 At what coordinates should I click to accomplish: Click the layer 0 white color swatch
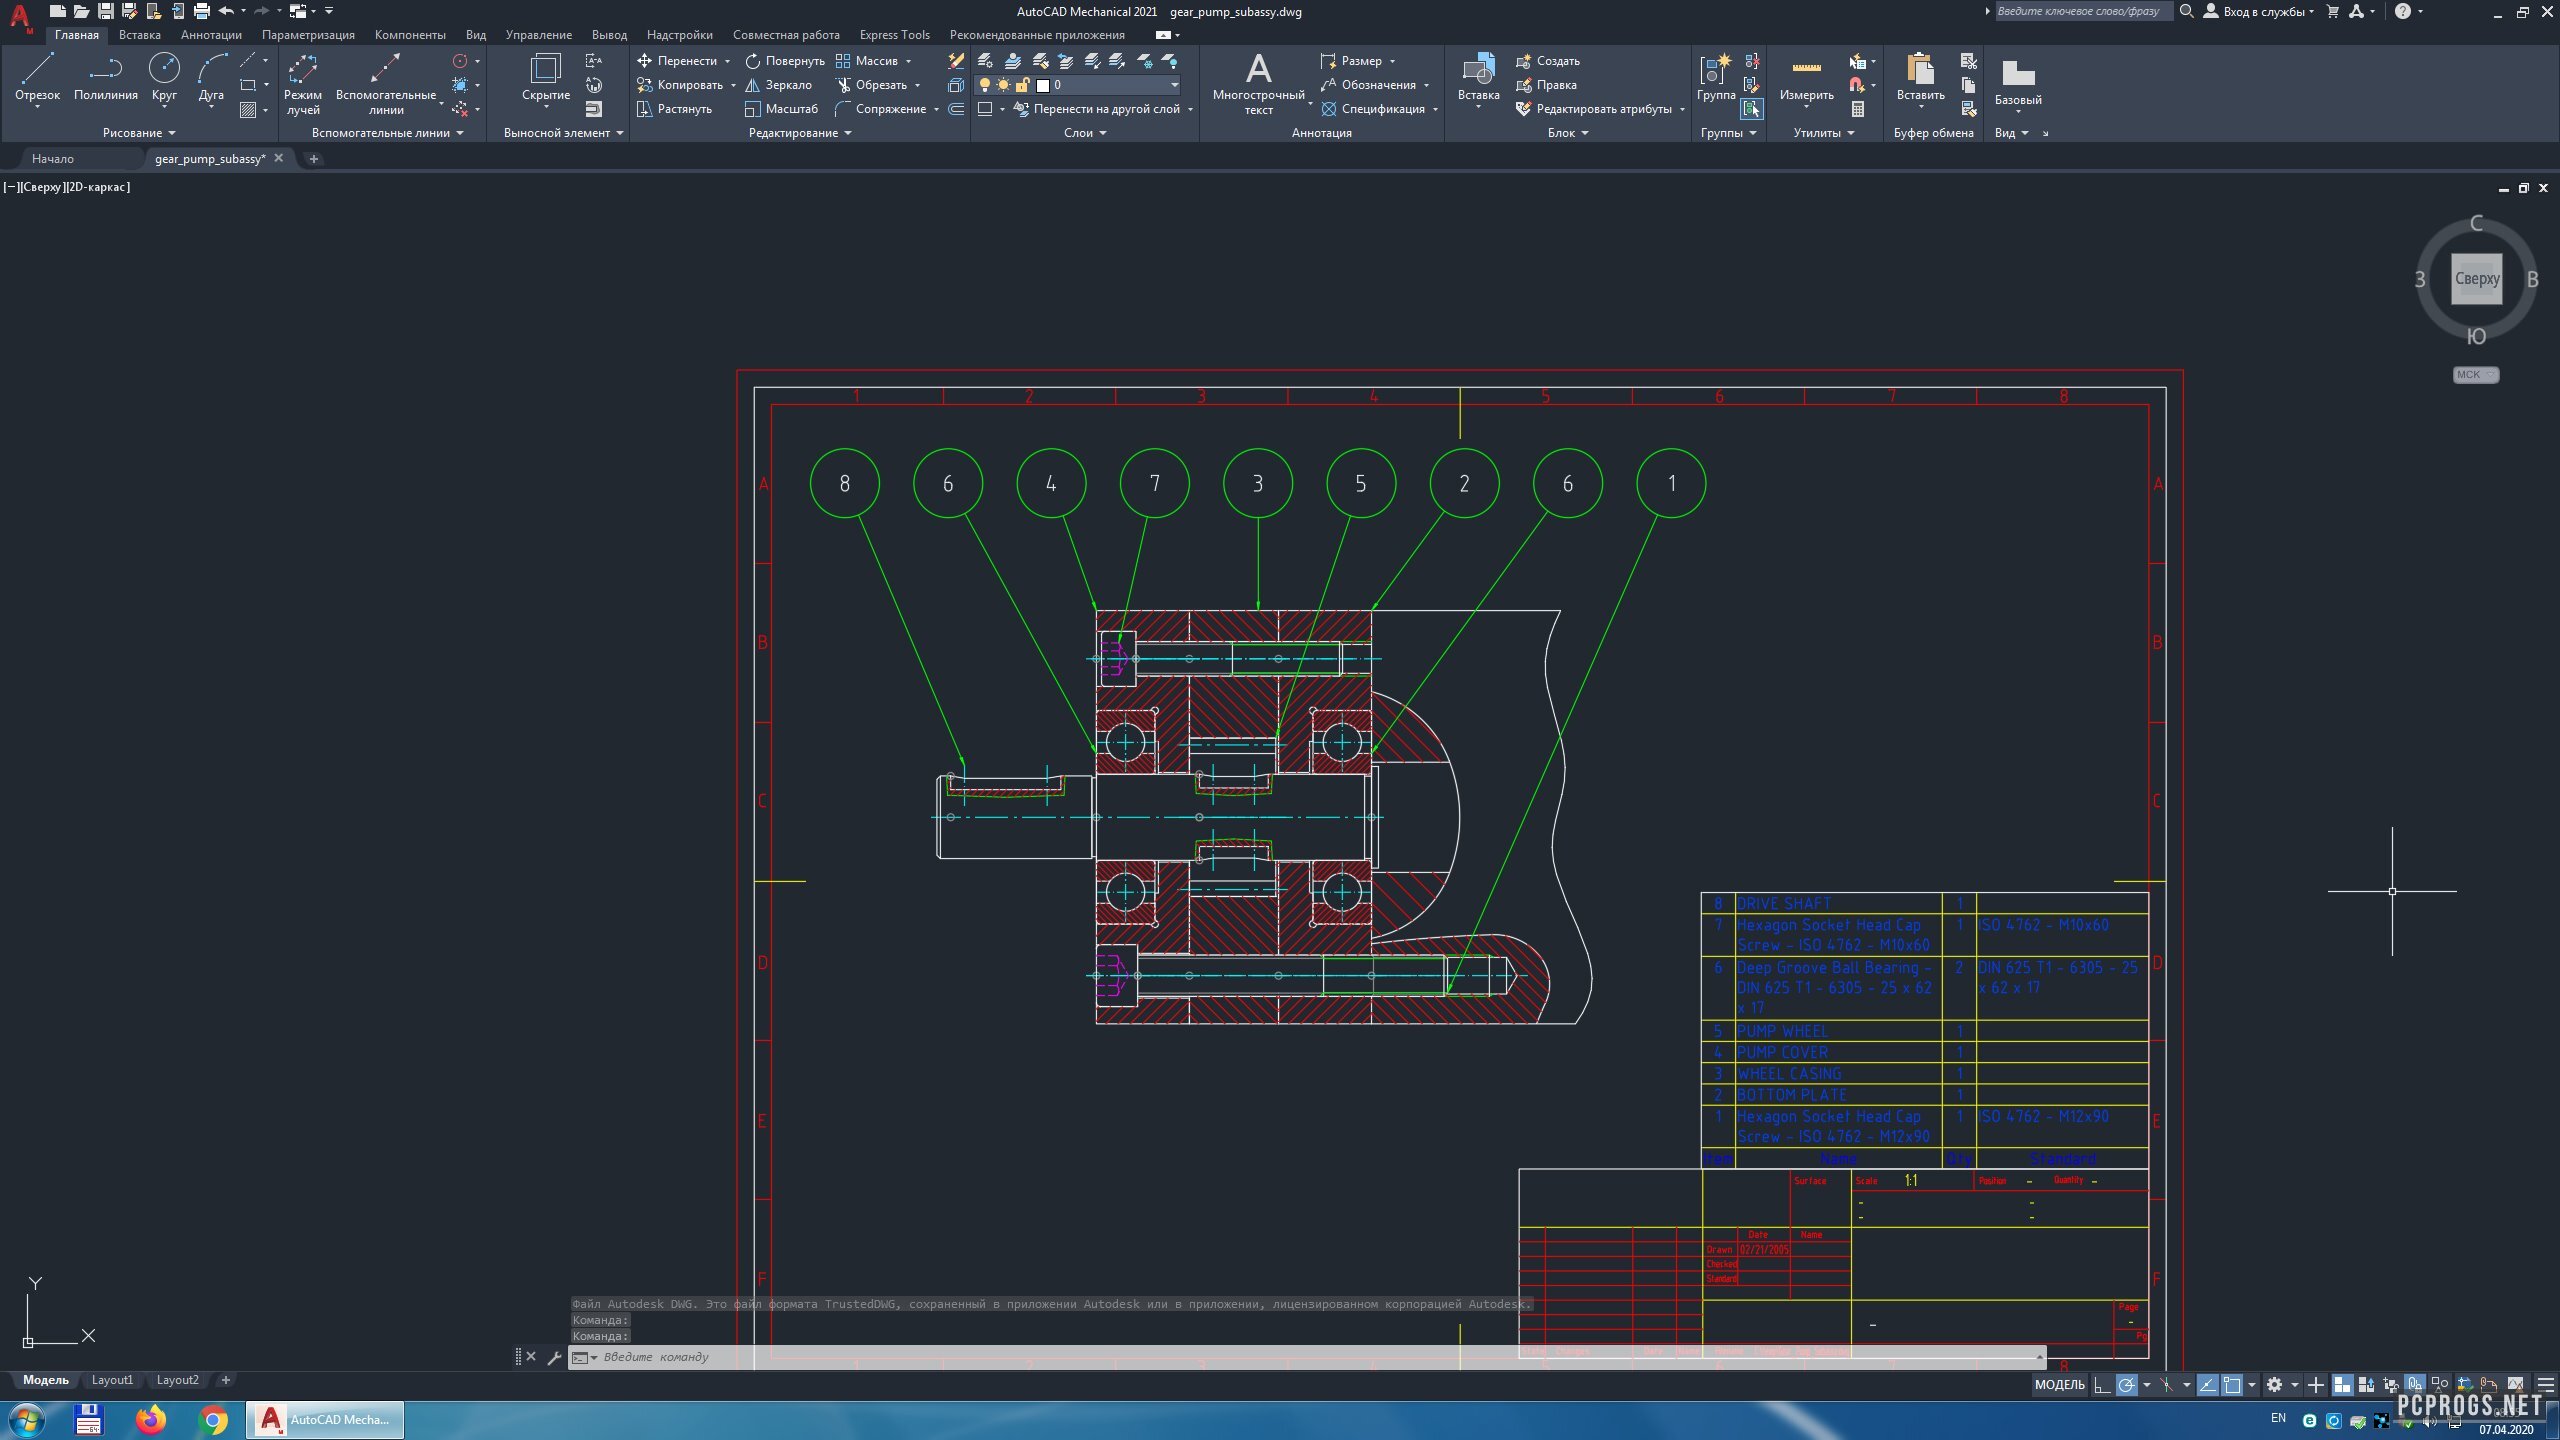(1043, 85)
